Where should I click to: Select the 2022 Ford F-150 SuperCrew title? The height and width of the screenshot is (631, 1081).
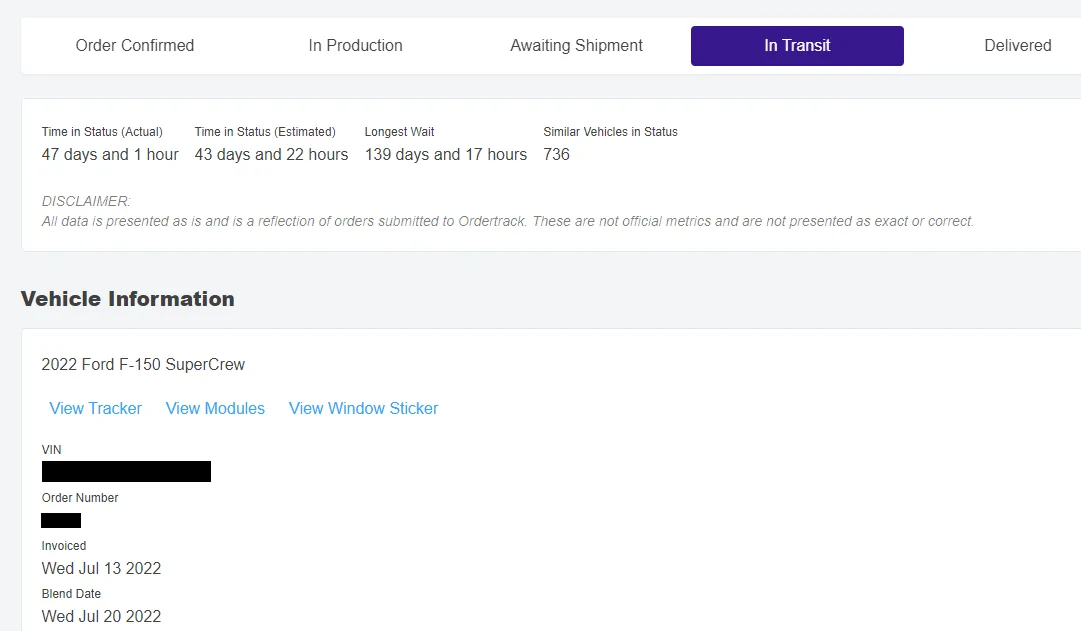(143, 365)
